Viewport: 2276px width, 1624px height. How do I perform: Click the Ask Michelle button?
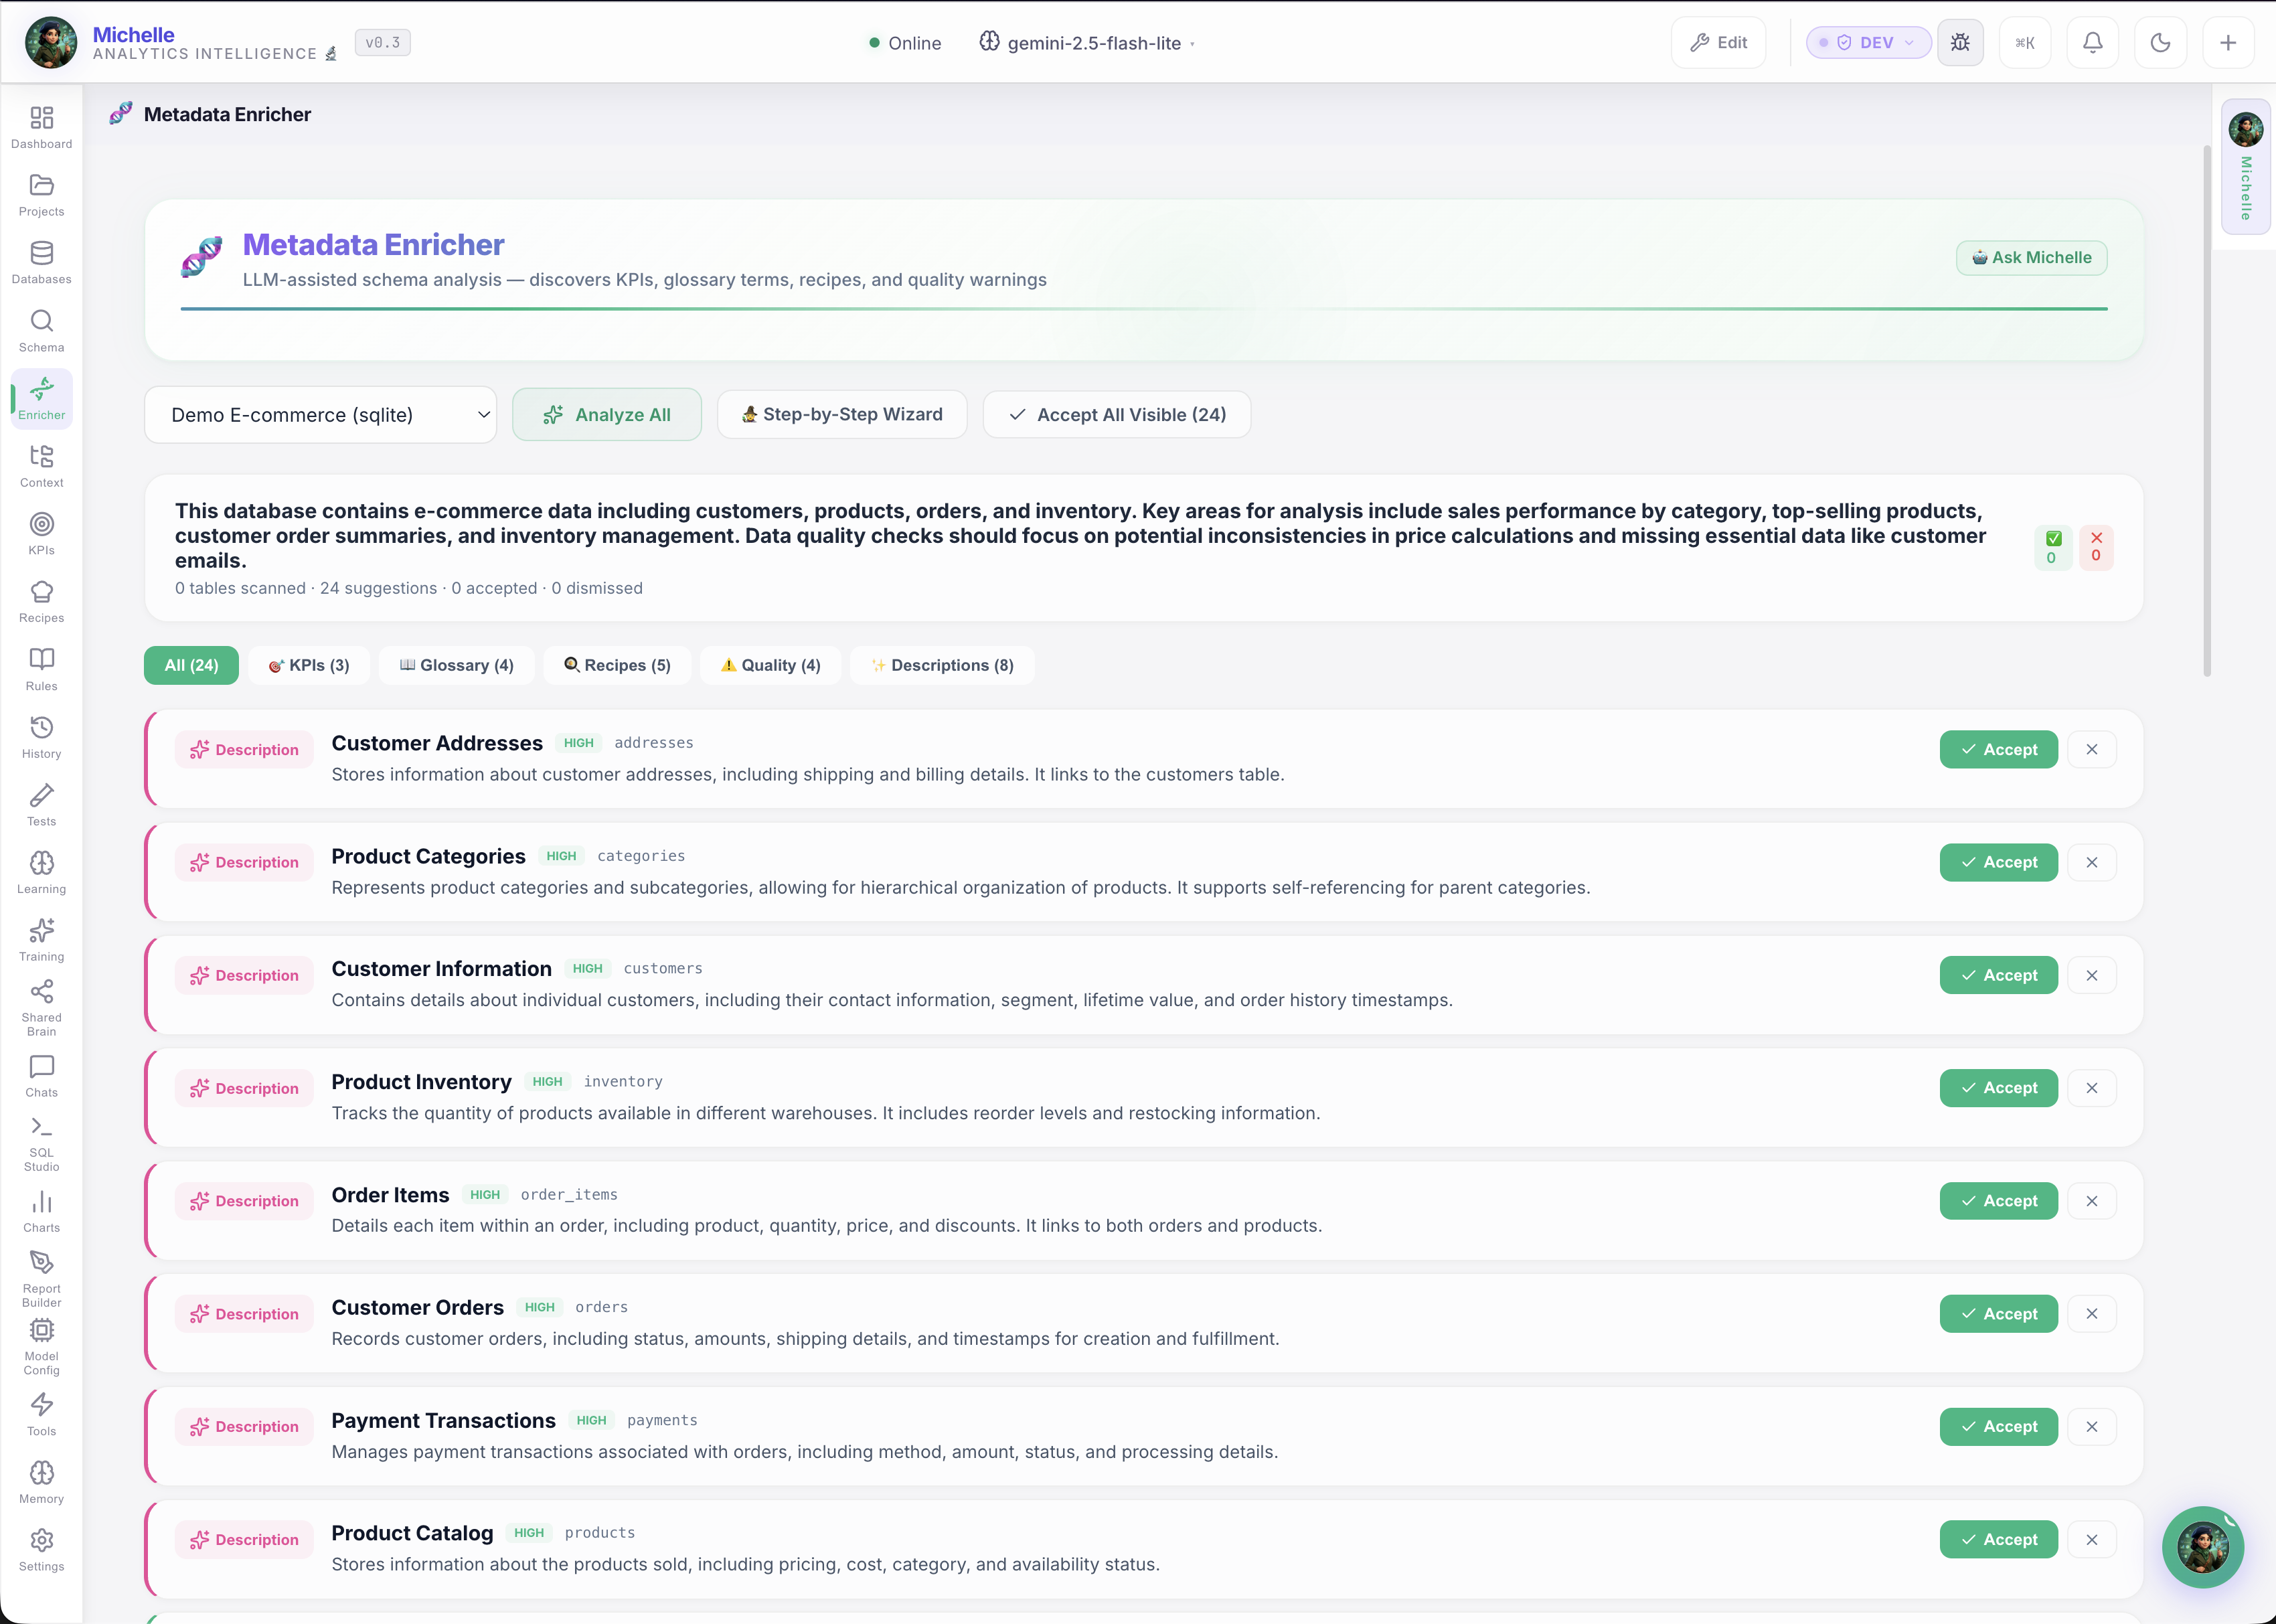tap(2031, 257)
